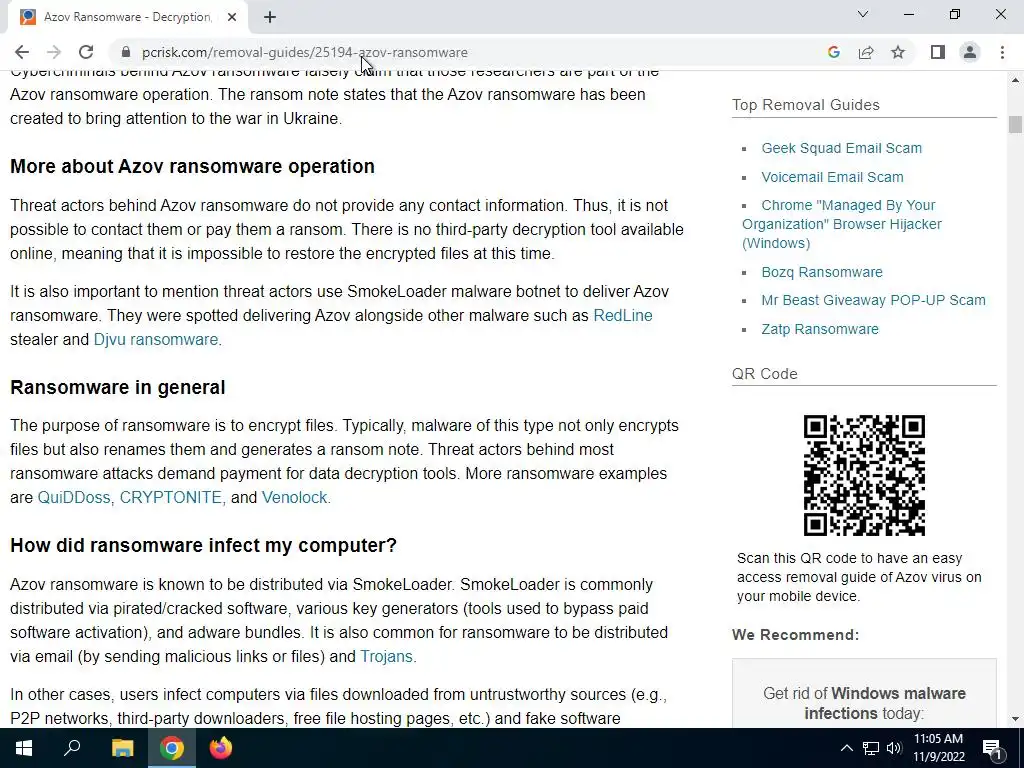Click 'How did ransomware infect my computer?' heading
The width and height of the screenshot is (1024, 768).
(203, 545)
